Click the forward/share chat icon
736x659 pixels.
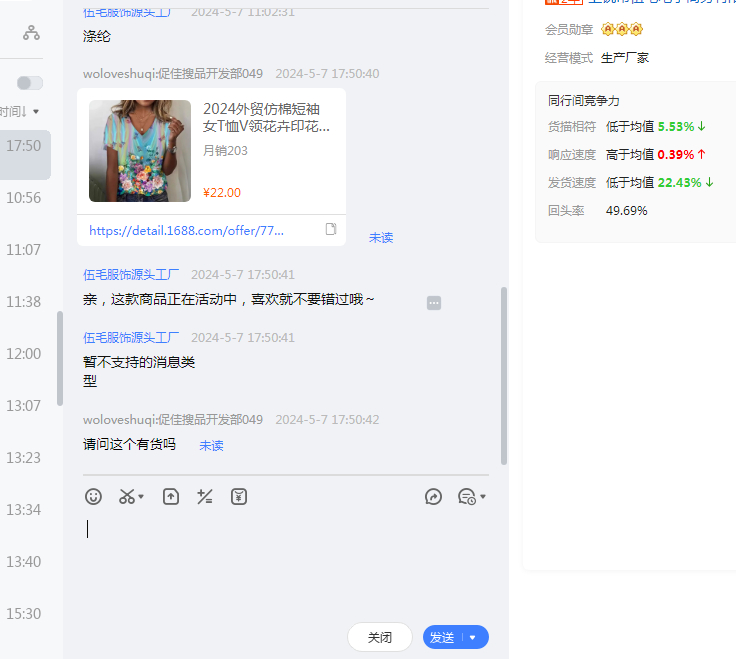pyautogui.click(x=433, y=497)
